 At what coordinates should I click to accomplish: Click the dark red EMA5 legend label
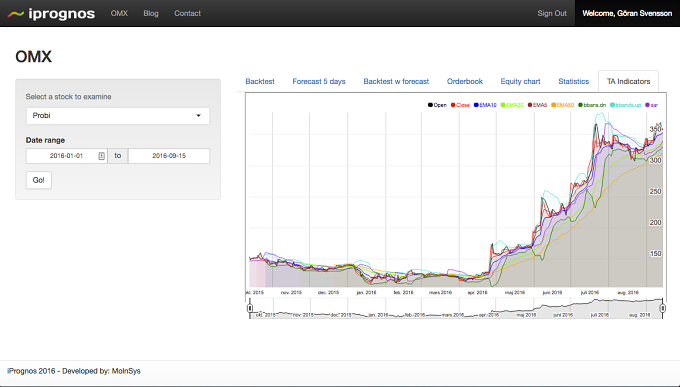click(x=540, y=105)
